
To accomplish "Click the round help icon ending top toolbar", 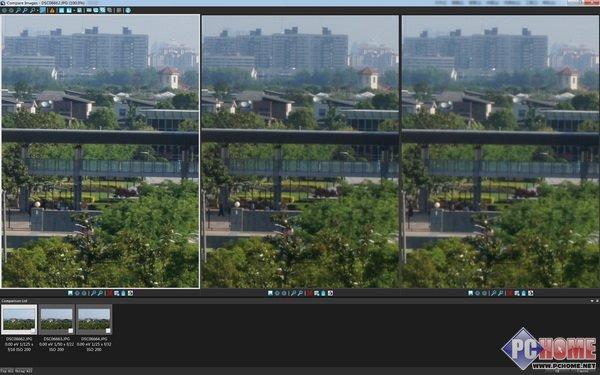I will coord(128,10).
